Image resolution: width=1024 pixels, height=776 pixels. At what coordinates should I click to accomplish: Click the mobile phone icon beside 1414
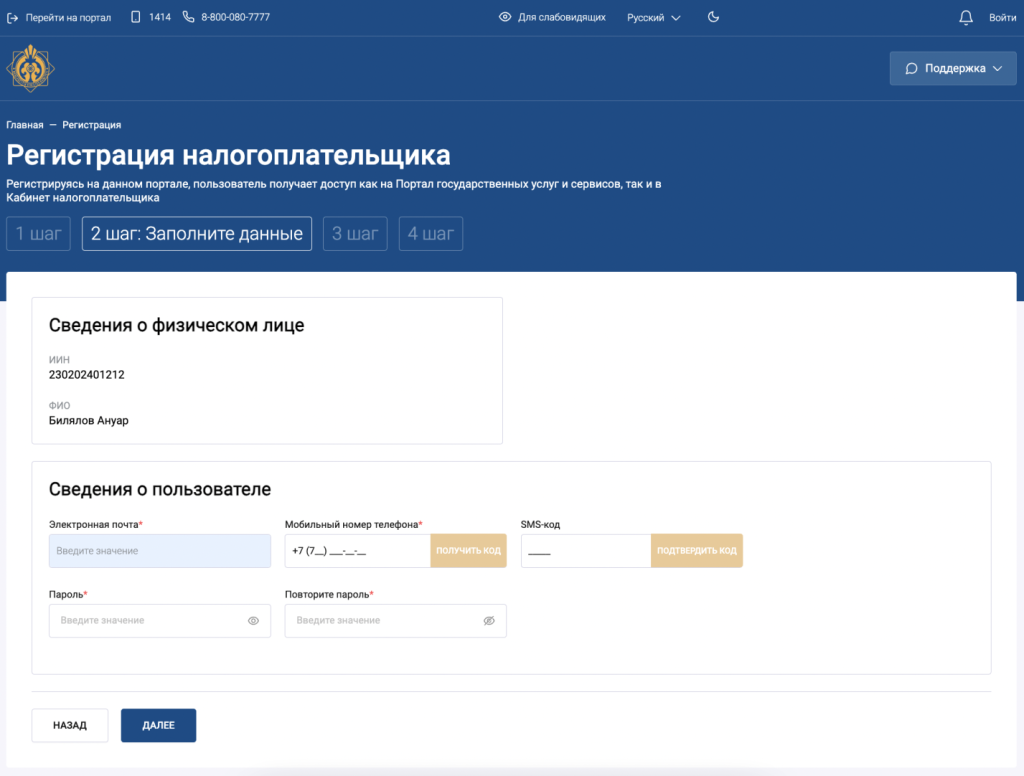click(x=136, y=17)
